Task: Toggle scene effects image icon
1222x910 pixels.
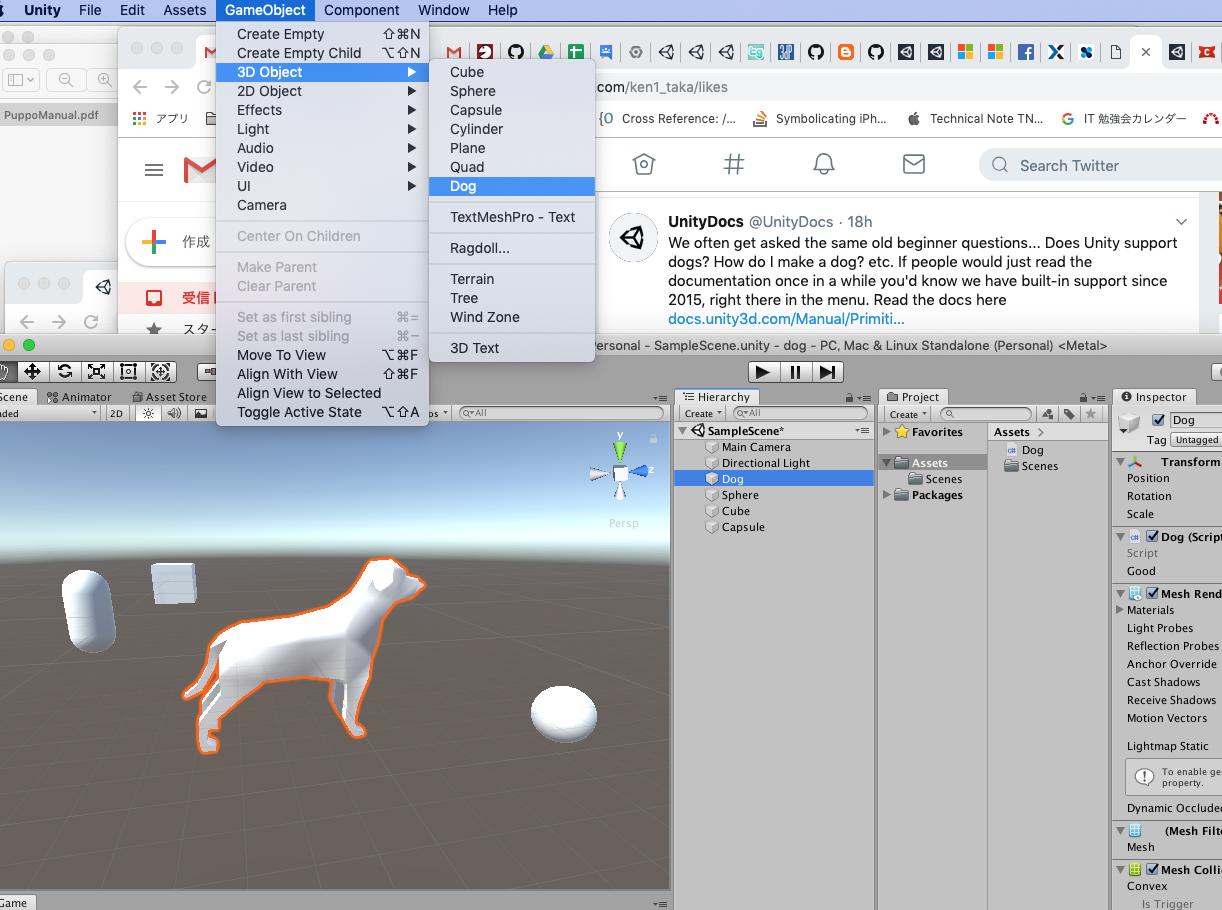Action: [x=201, y=413]
